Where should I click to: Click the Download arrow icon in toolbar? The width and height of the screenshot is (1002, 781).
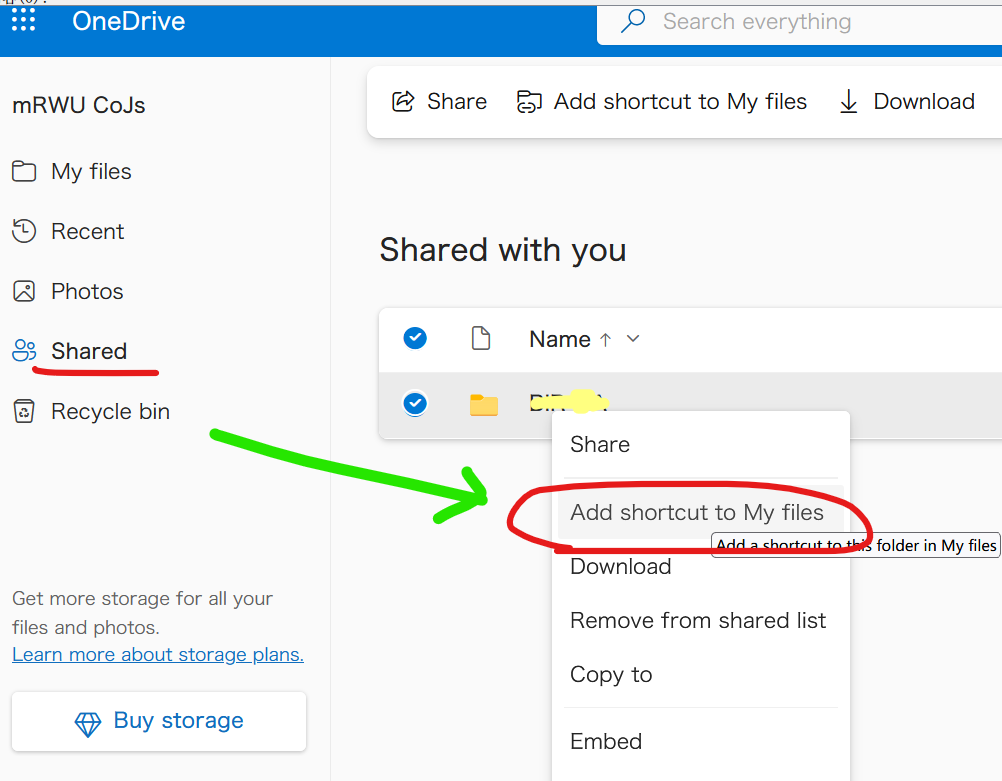pos(849,102)
